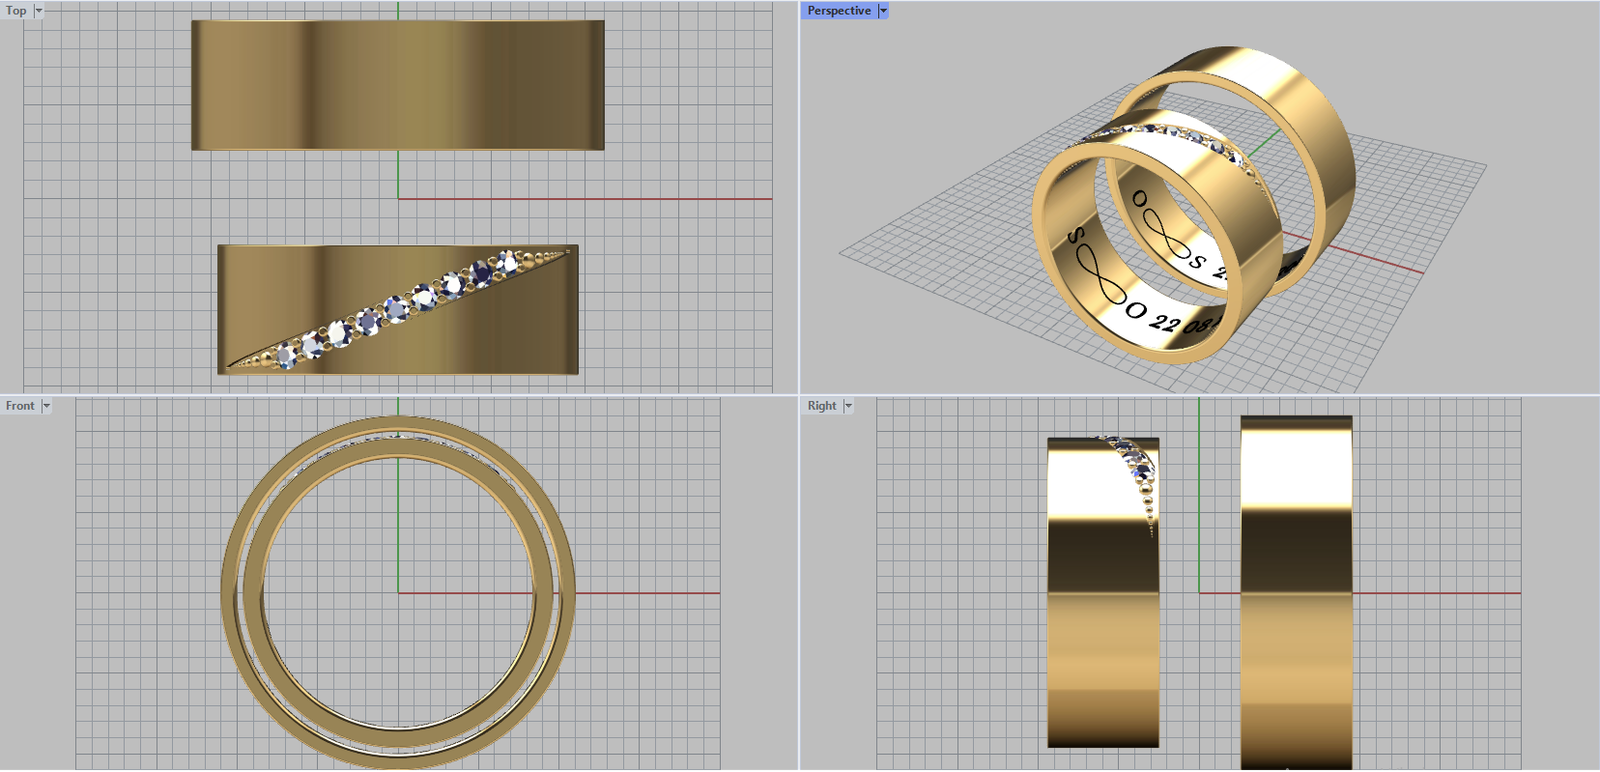Activate the Perspective viewport title
Screen dimensions: 1600x772
click(838, 11)
